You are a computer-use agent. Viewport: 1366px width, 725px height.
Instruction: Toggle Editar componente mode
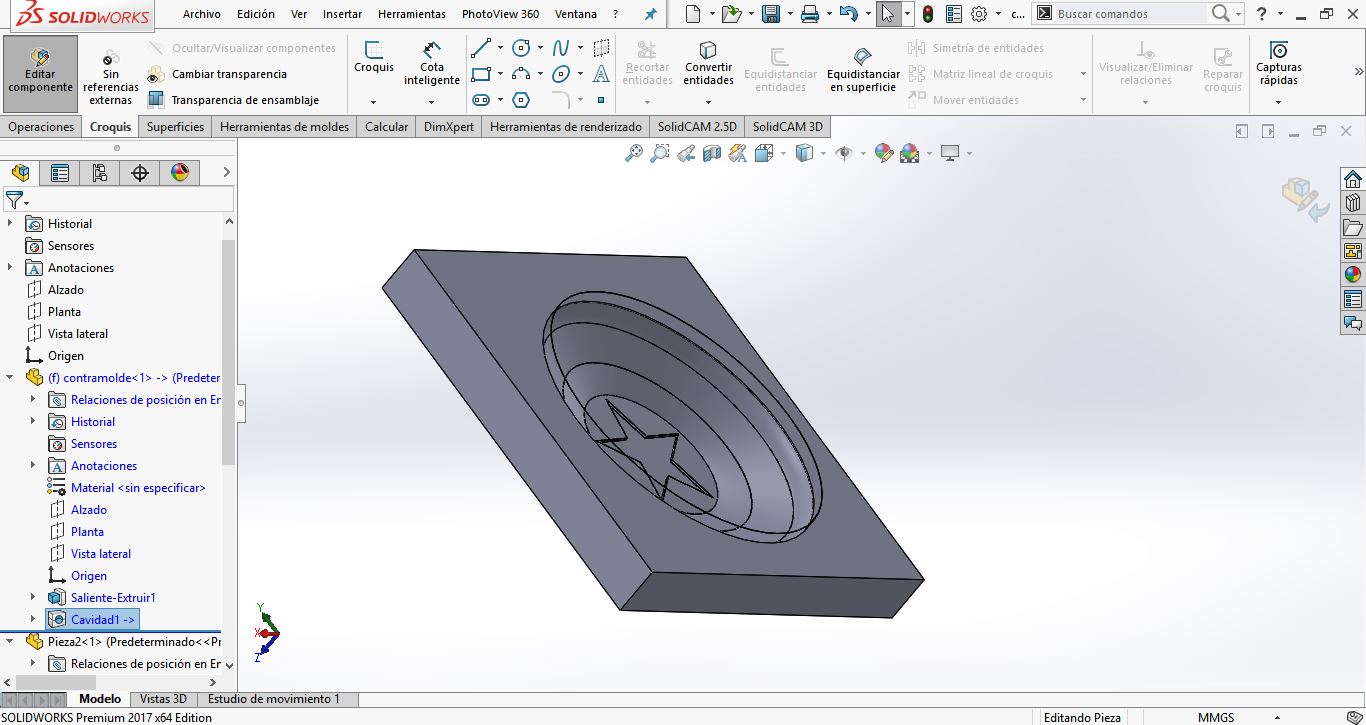[x=40, y=72]
